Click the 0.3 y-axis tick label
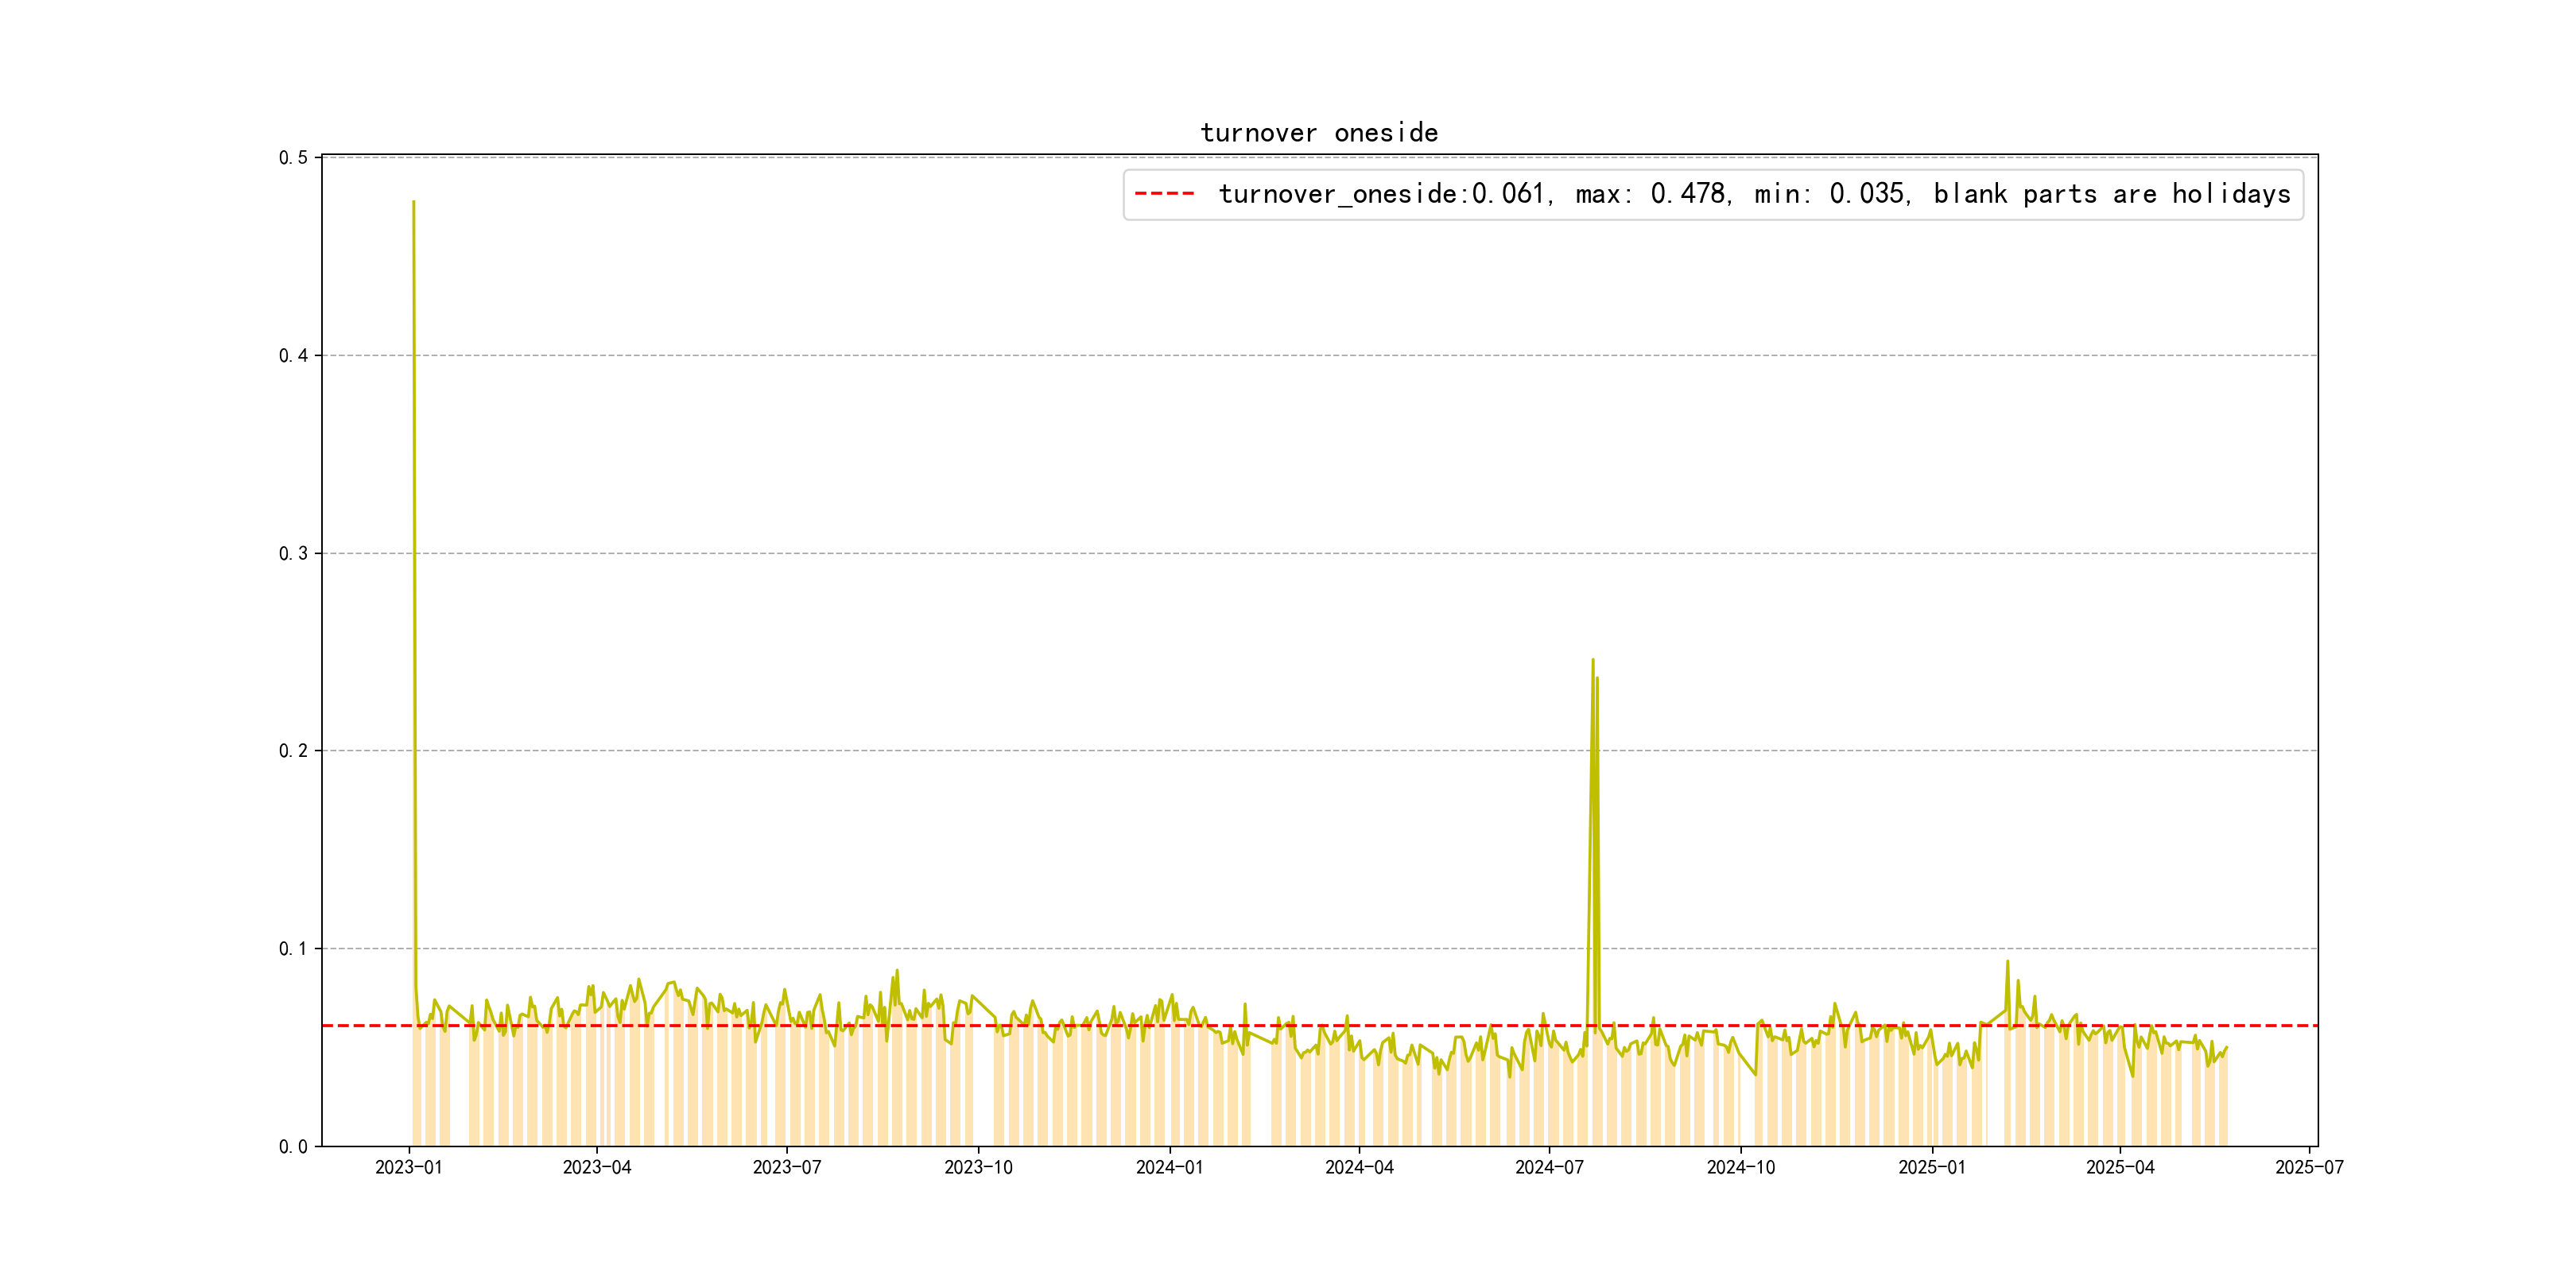The image size is (2576, 1288). tap(293, 553)
